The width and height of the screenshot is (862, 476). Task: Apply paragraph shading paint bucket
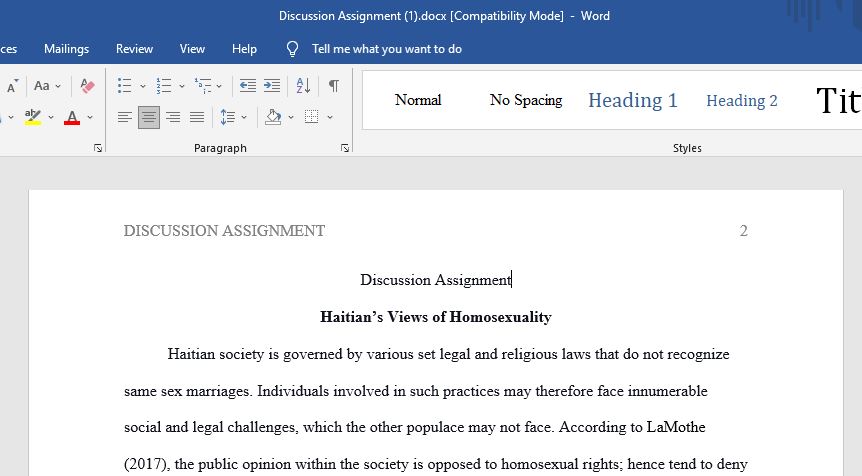click(273, 117)
